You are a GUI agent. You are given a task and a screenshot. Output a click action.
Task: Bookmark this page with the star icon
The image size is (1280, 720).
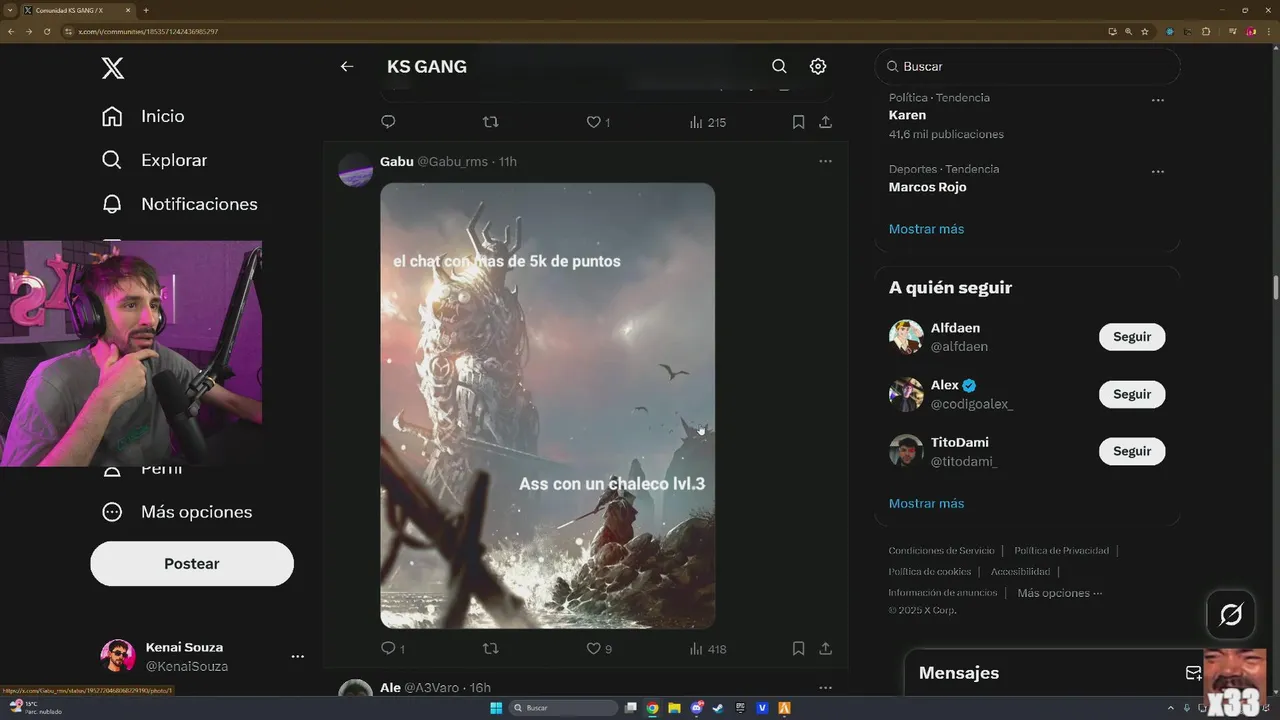coord(1145,31)
